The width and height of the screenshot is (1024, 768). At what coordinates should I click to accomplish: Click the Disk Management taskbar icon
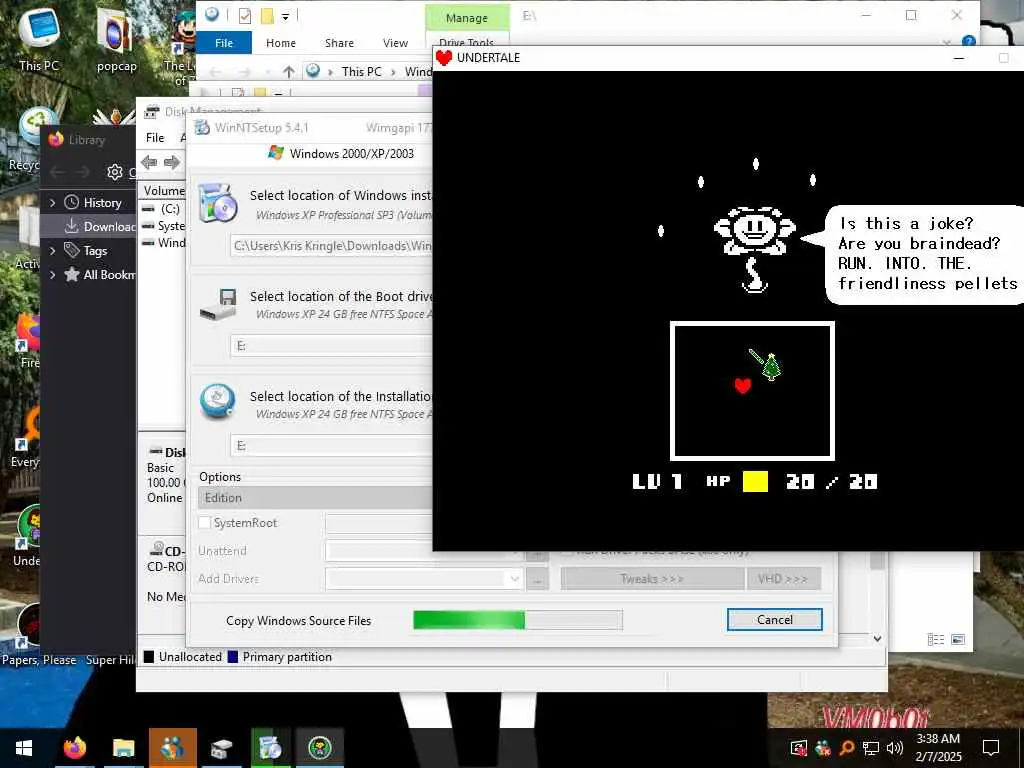point(221,748)
